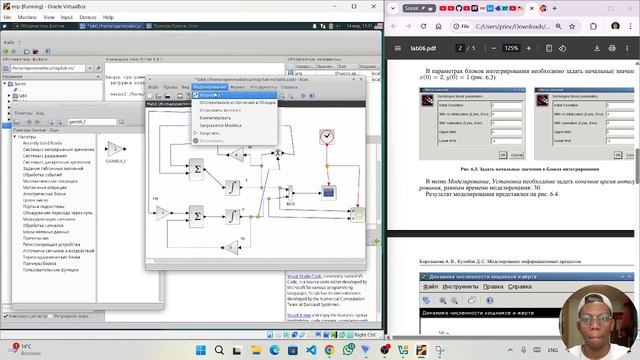Open the Chrome tab search dropdown
The width and height of the screenshot is (640, 360).
[x=393, y=8]
